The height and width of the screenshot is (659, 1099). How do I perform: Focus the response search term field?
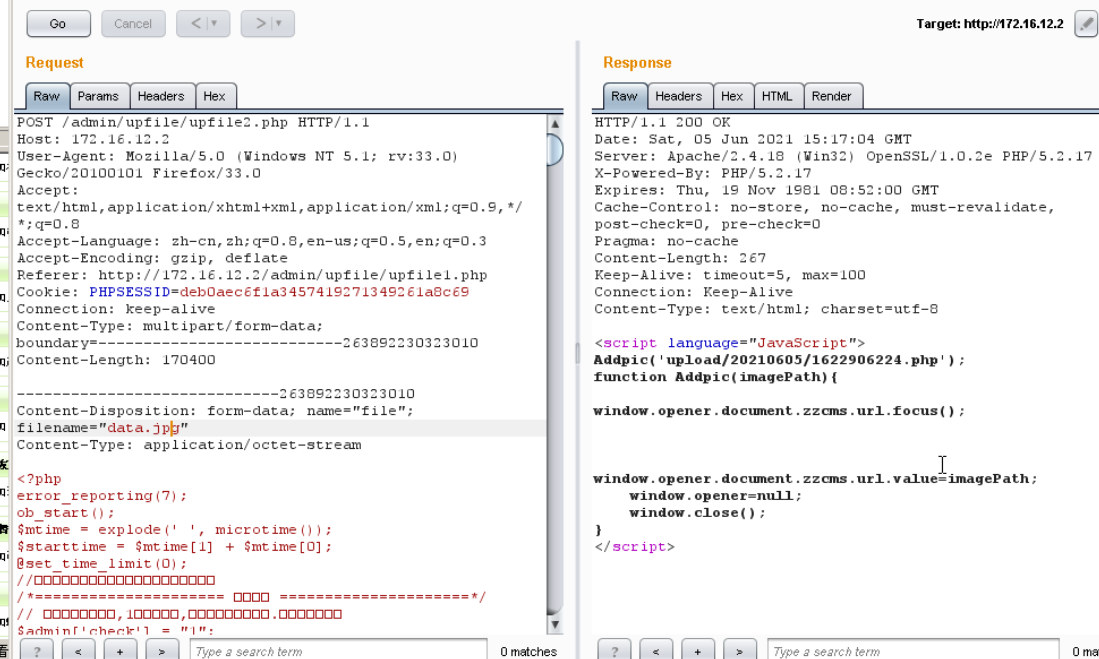(913, 651)
